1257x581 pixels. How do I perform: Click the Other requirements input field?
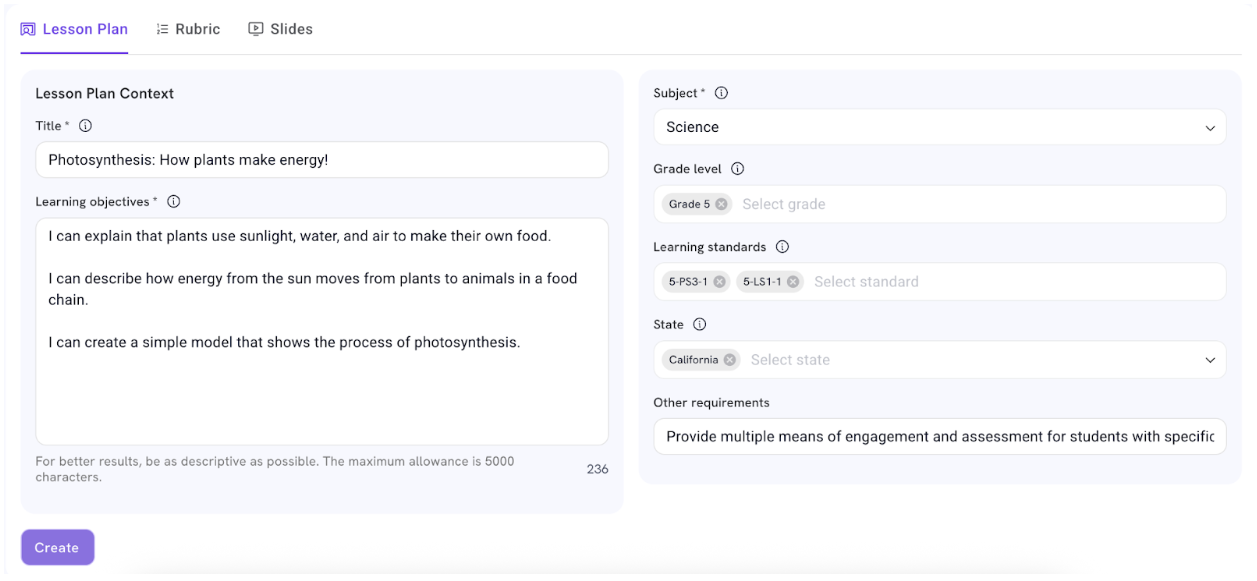[939, 436]
